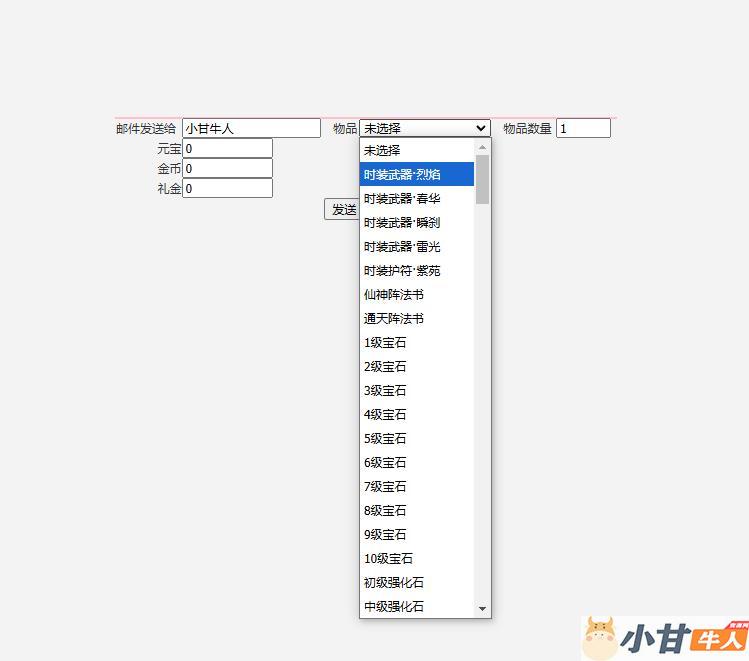Pick 时装武器·瞬刹 in the item list
749x661 pixels.
pos(416,222)
